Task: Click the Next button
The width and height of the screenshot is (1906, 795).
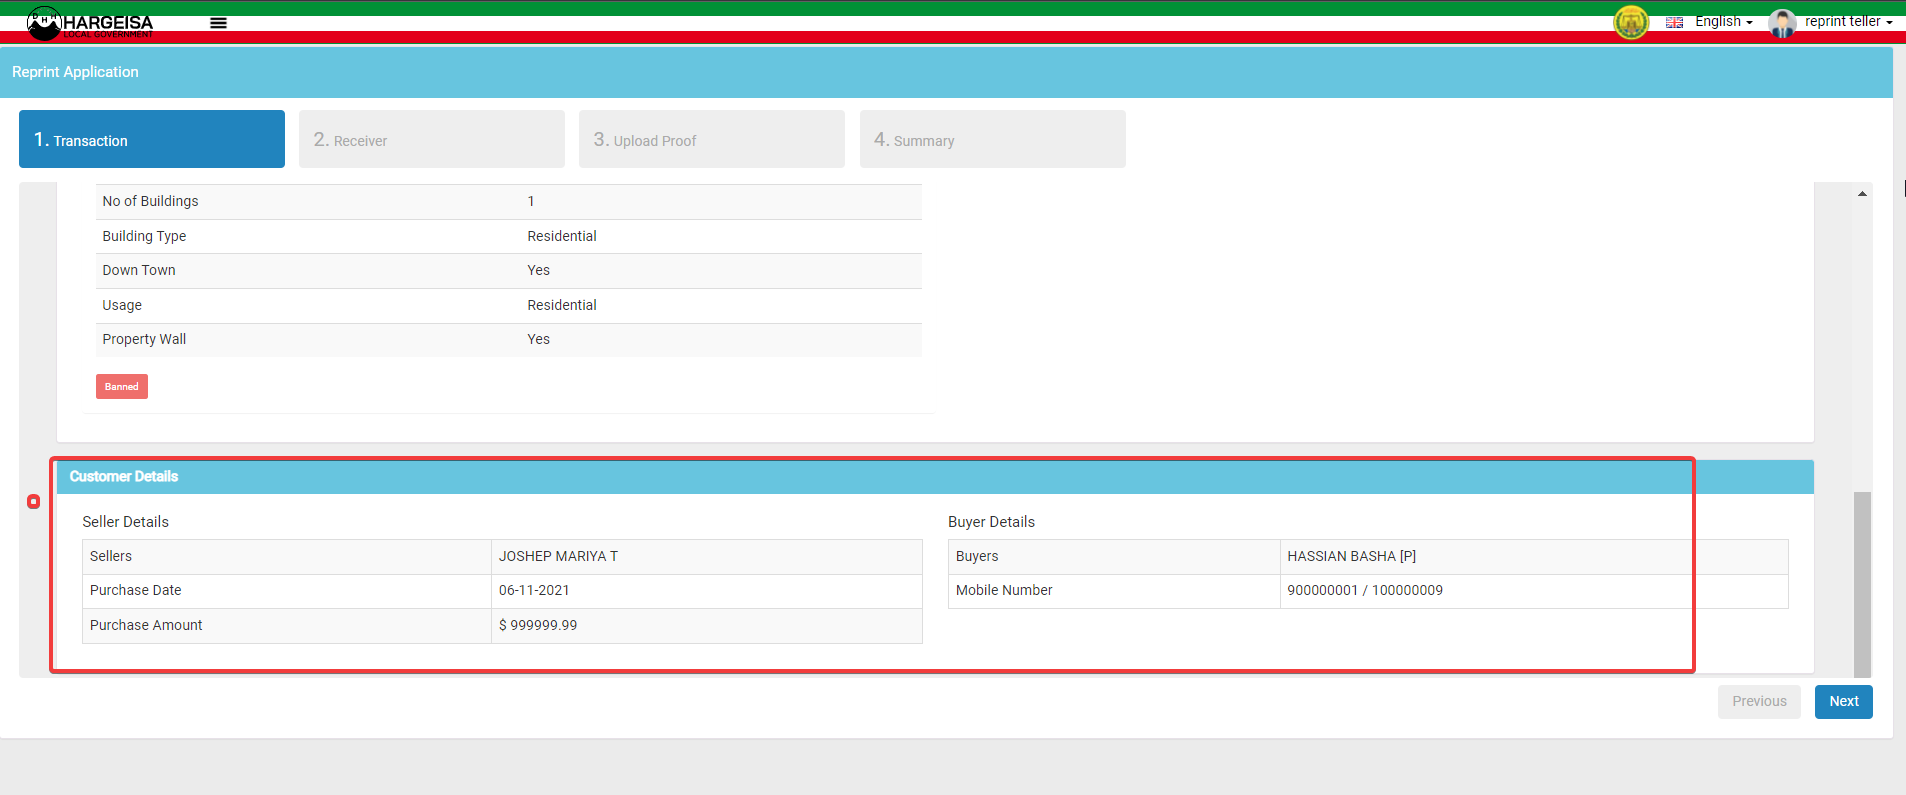Action: click(1844, 701)
